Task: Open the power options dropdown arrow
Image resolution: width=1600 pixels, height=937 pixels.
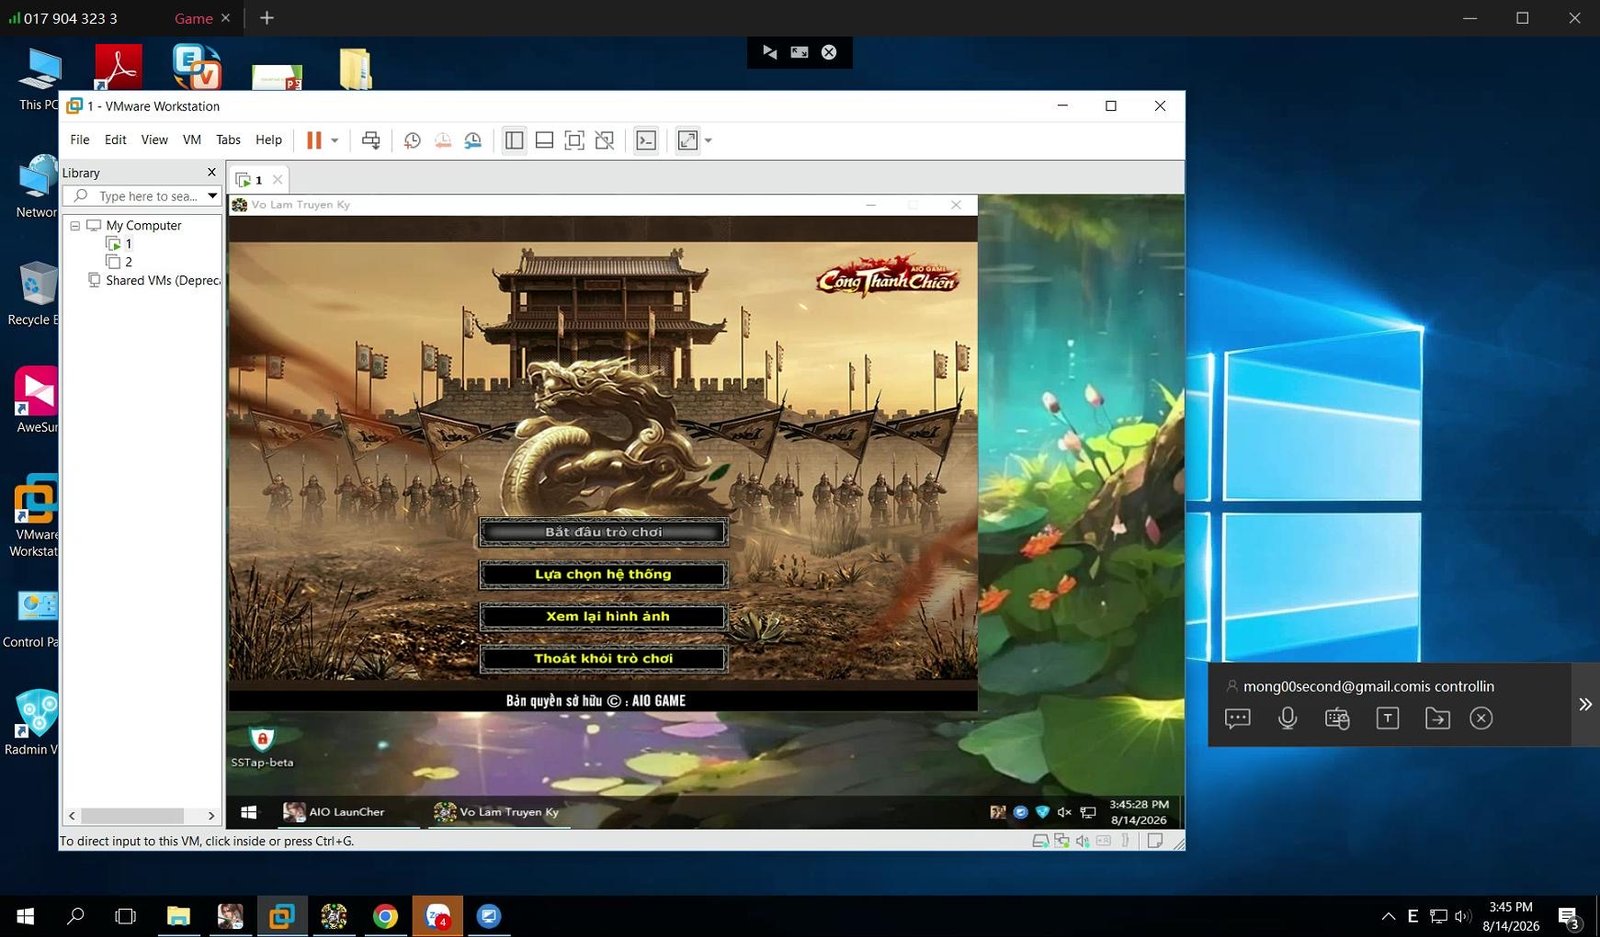Action: tap(335, 141)
